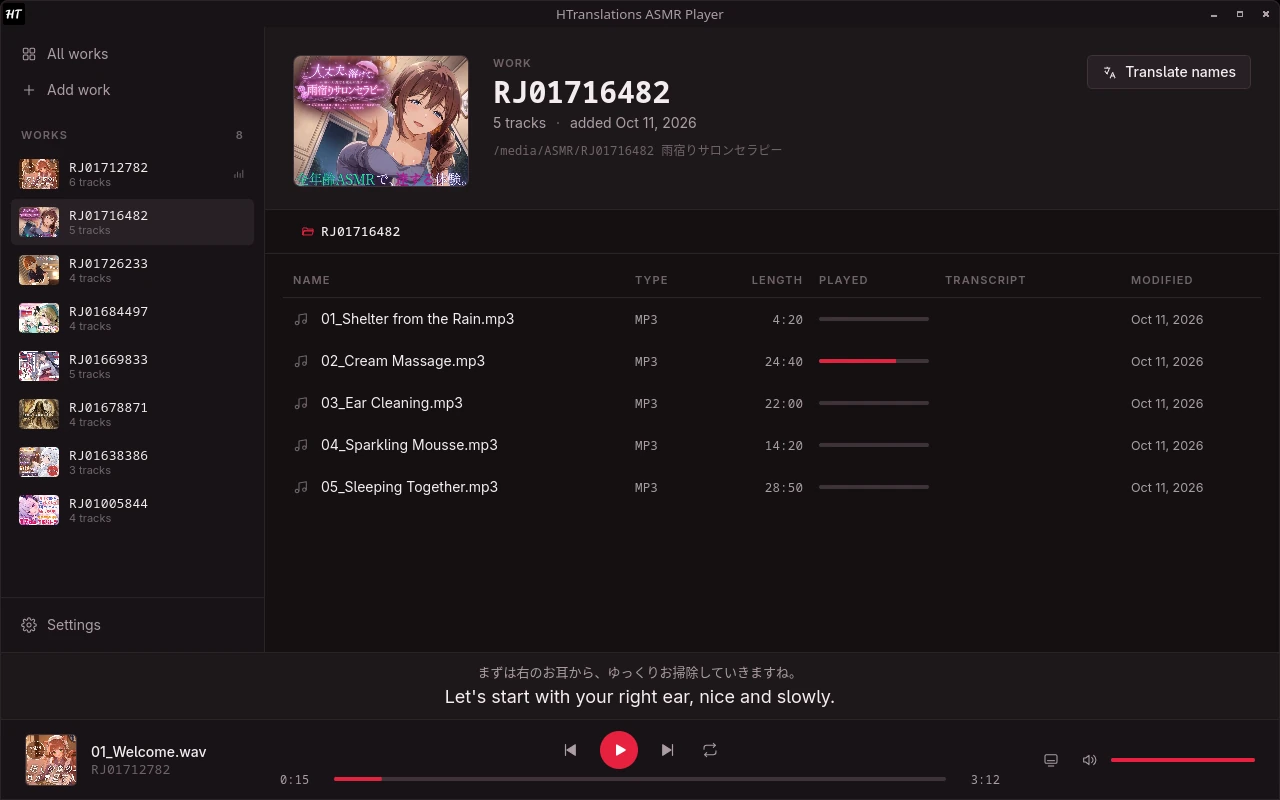The height and width of the screenshot is (800, 1280).
Task: Play track 01_Shelter from the Rain.mp3
Action: tap(771, 319)
